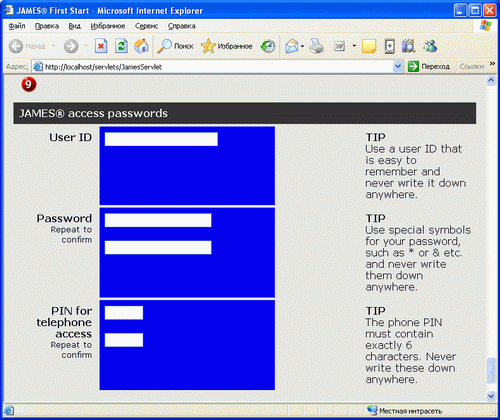Viewport: 500px width, 420px height.
Task: Click the Internet Explorer icon in the title bar
Action: 9,10
